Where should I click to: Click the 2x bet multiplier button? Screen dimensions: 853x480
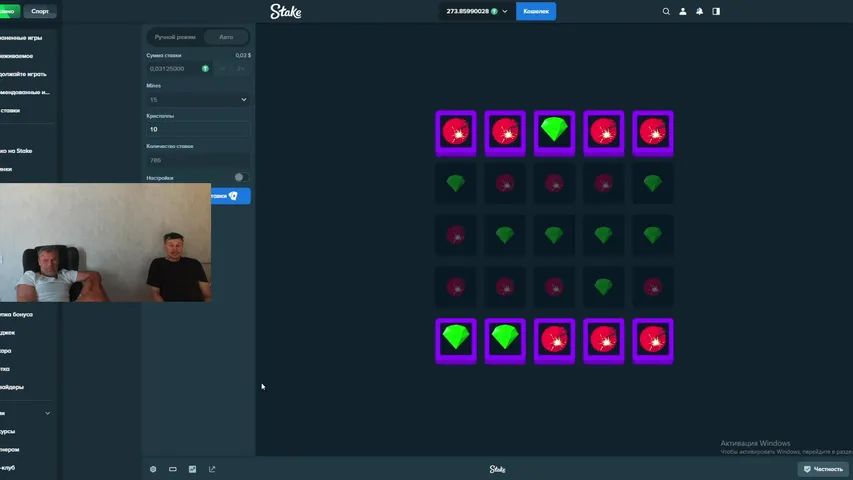click(240, 69)
